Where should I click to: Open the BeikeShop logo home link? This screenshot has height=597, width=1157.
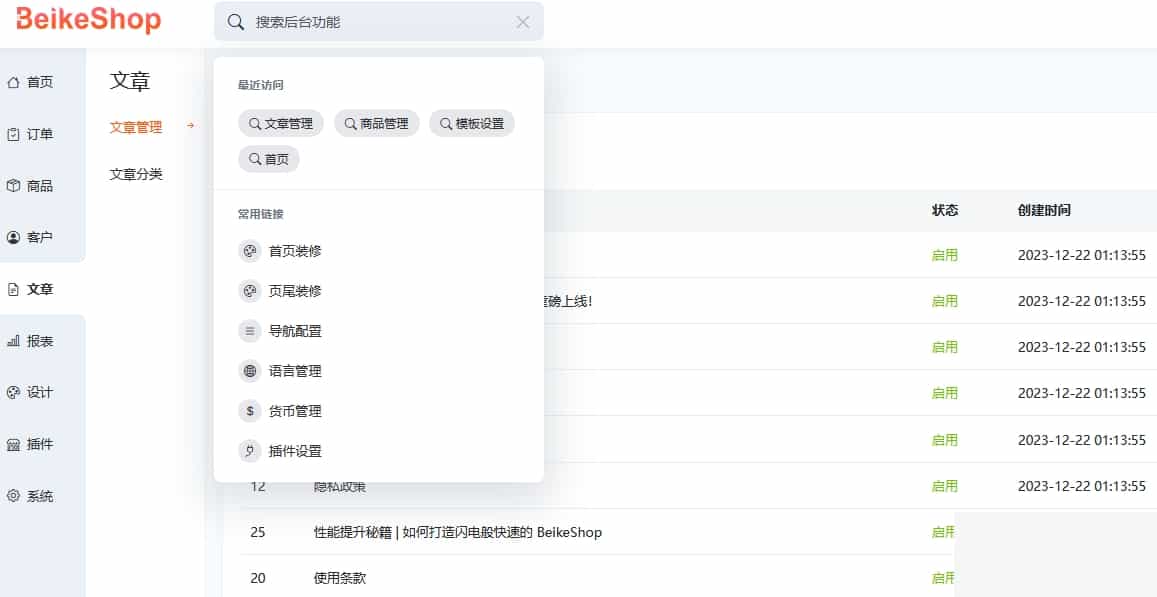pyautogui.click(x=89, y=20)
